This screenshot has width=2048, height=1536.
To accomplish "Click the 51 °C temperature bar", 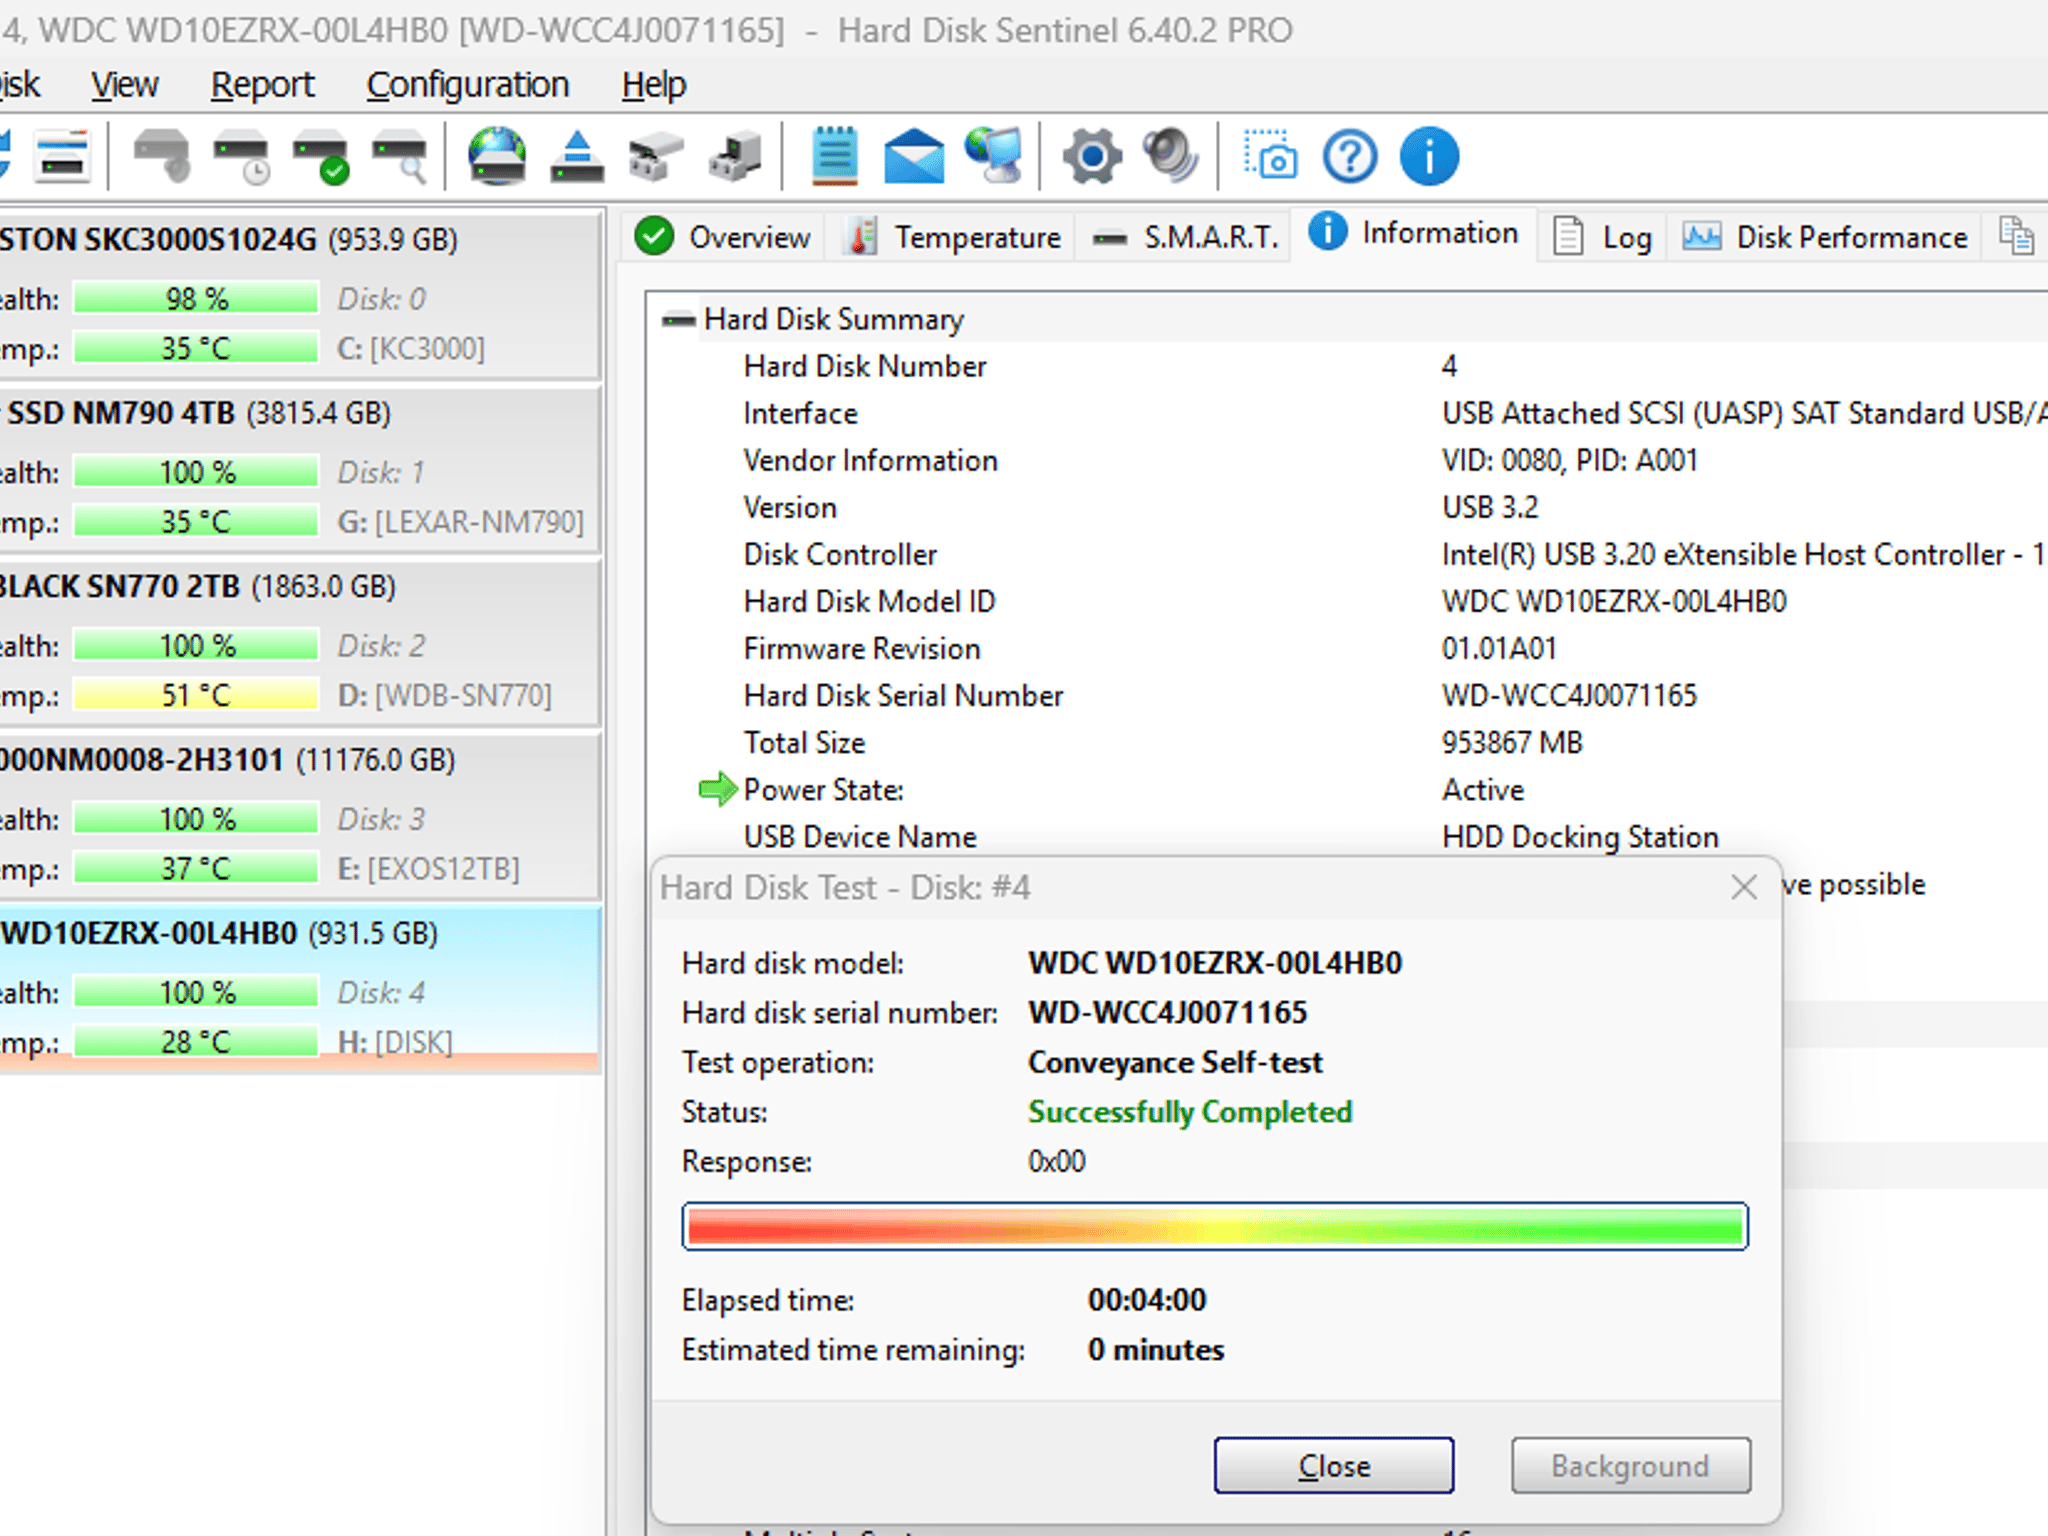I will (196, 694).
